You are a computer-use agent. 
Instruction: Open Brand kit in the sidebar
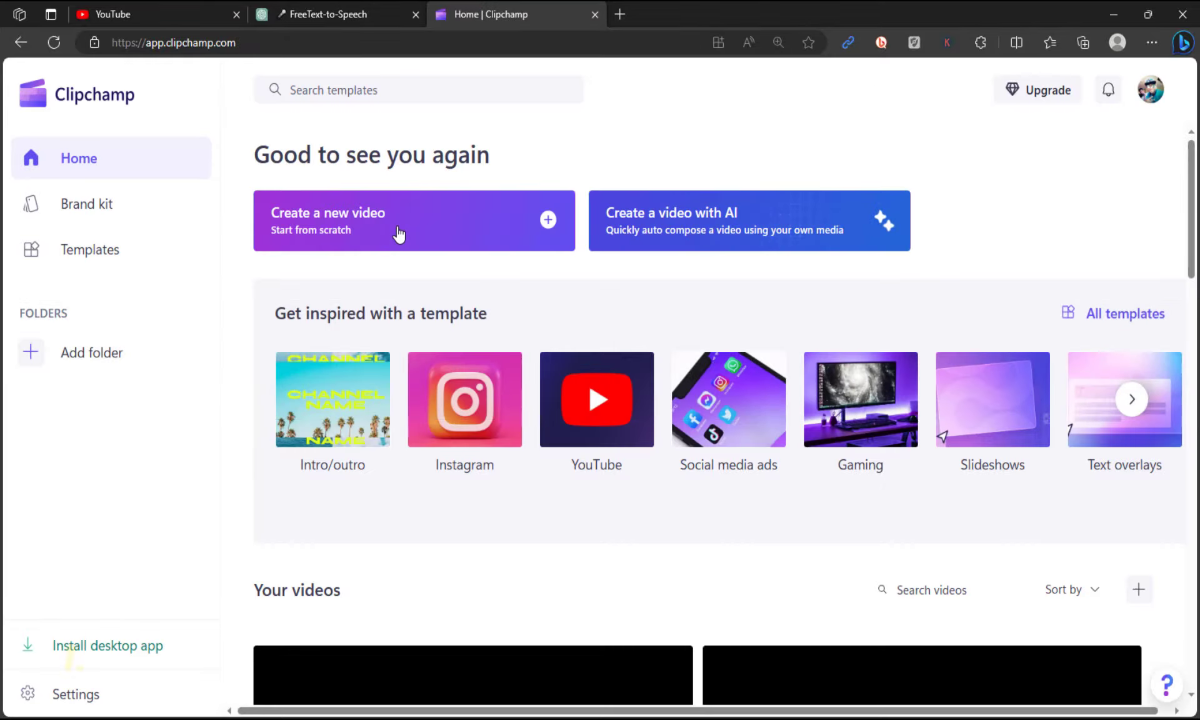86,204
